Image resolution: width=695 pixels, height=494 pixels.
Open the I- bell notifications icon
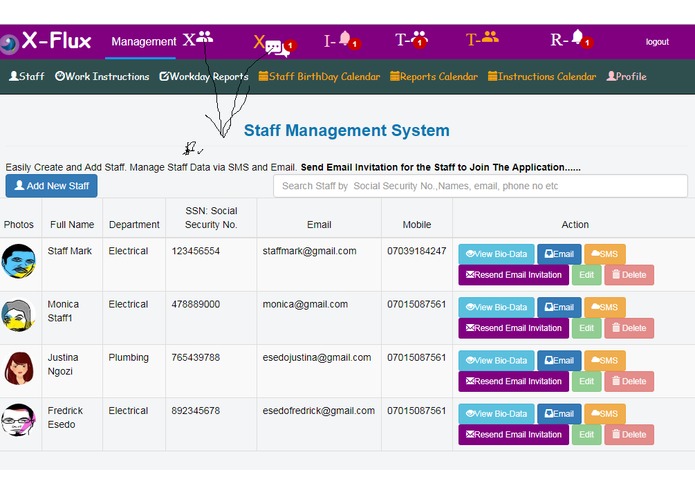(x=342, y=40)
